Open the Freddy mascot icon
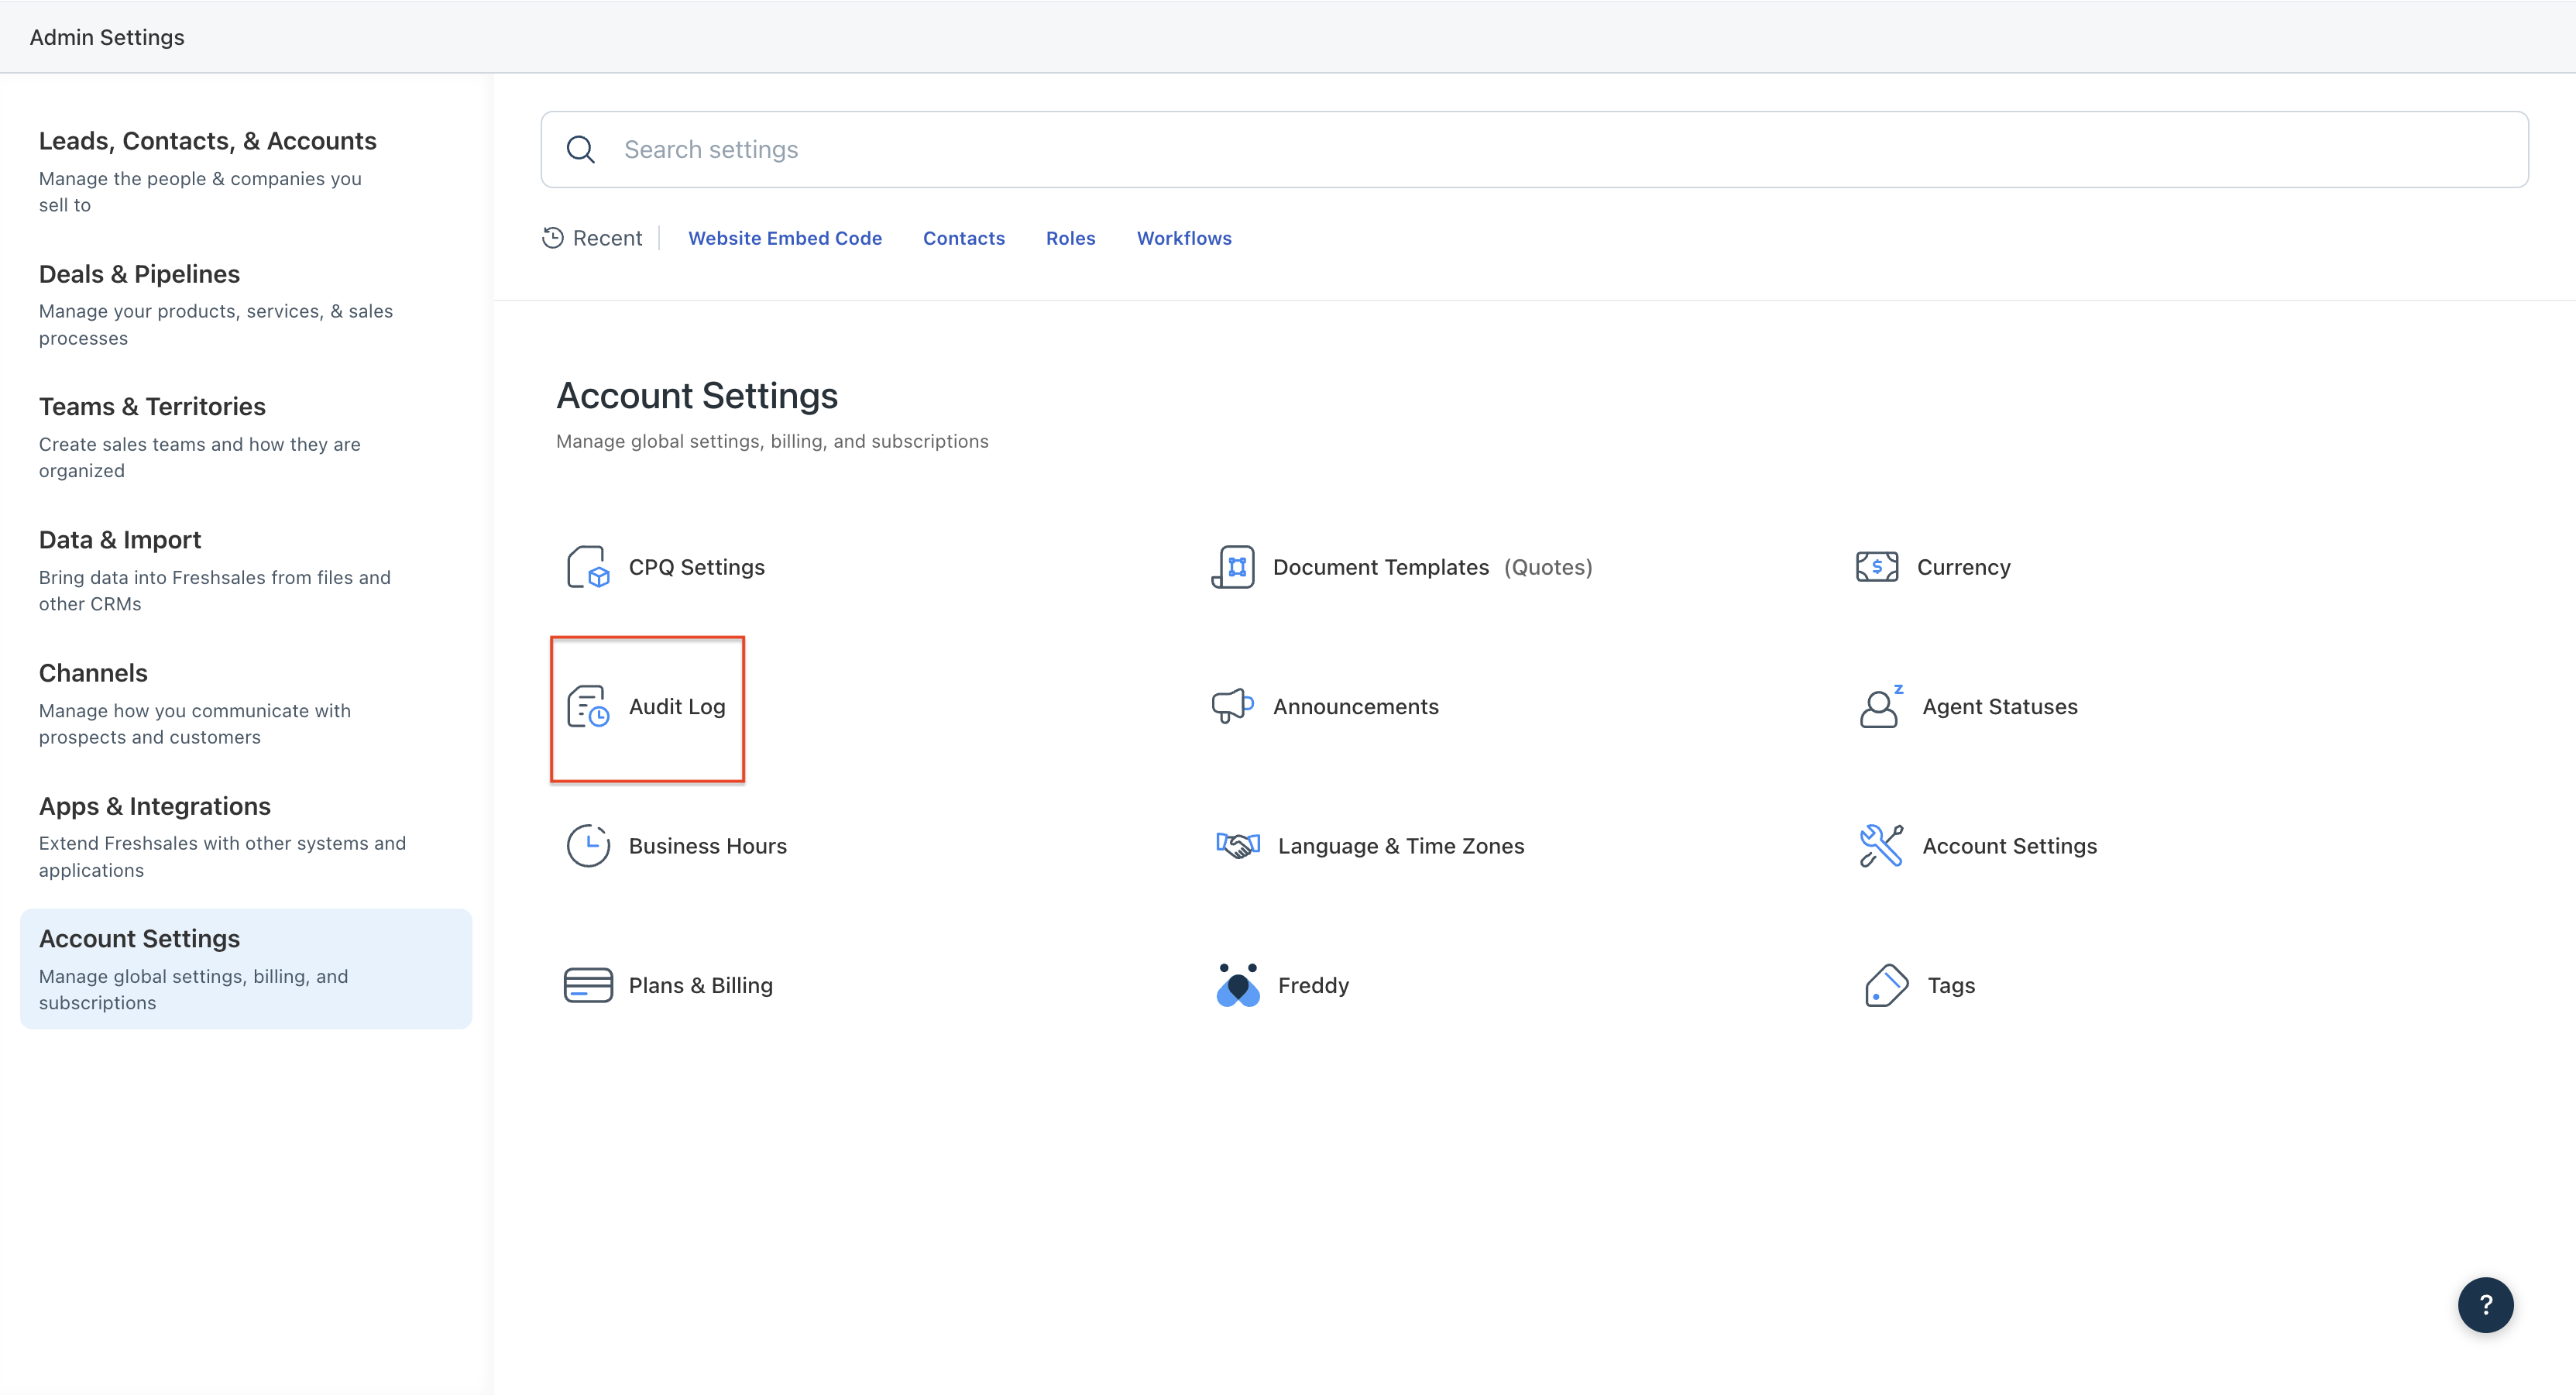 pyautogui.click(x=1238, y=985)
